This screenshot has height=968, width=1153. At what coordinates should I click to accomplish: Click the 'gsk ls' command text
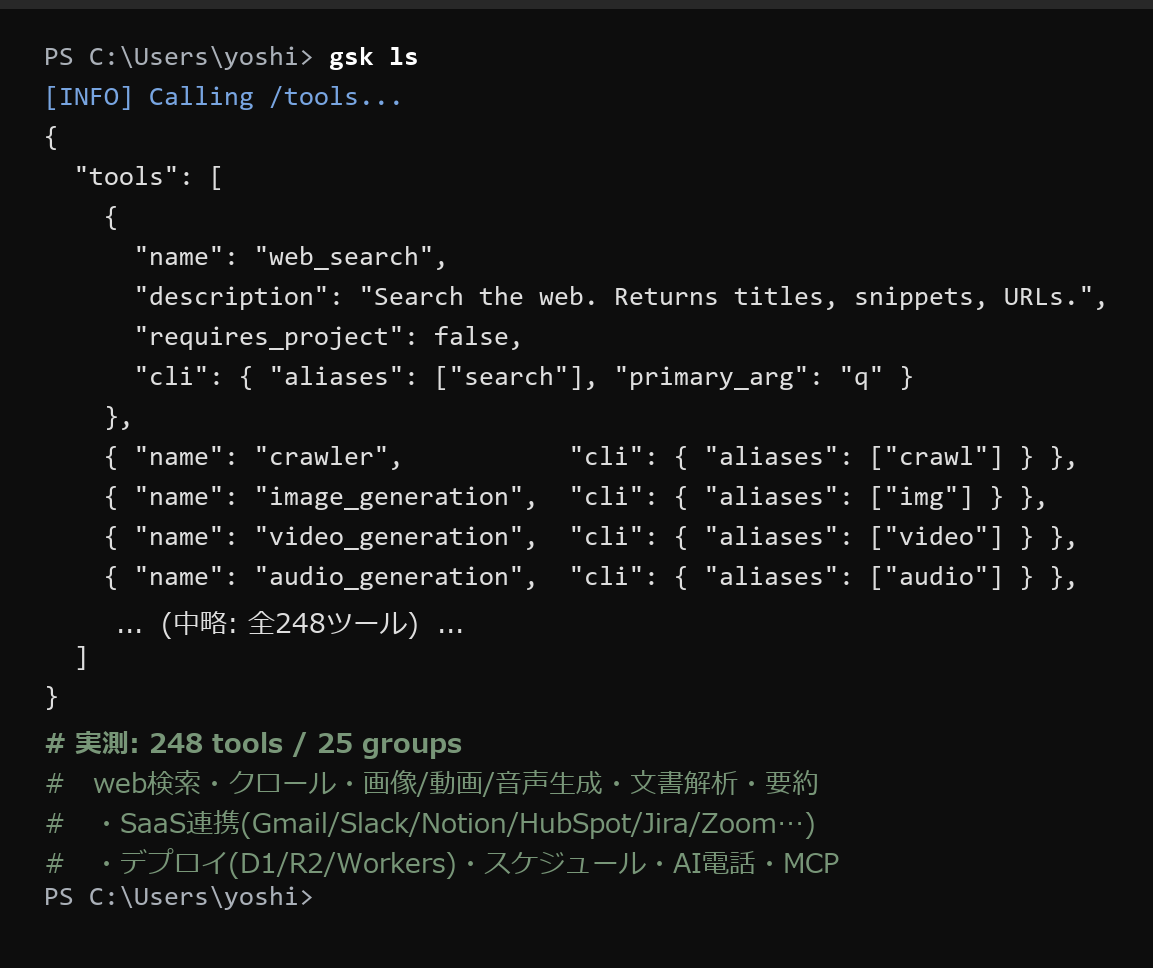(x=373, y=57)
